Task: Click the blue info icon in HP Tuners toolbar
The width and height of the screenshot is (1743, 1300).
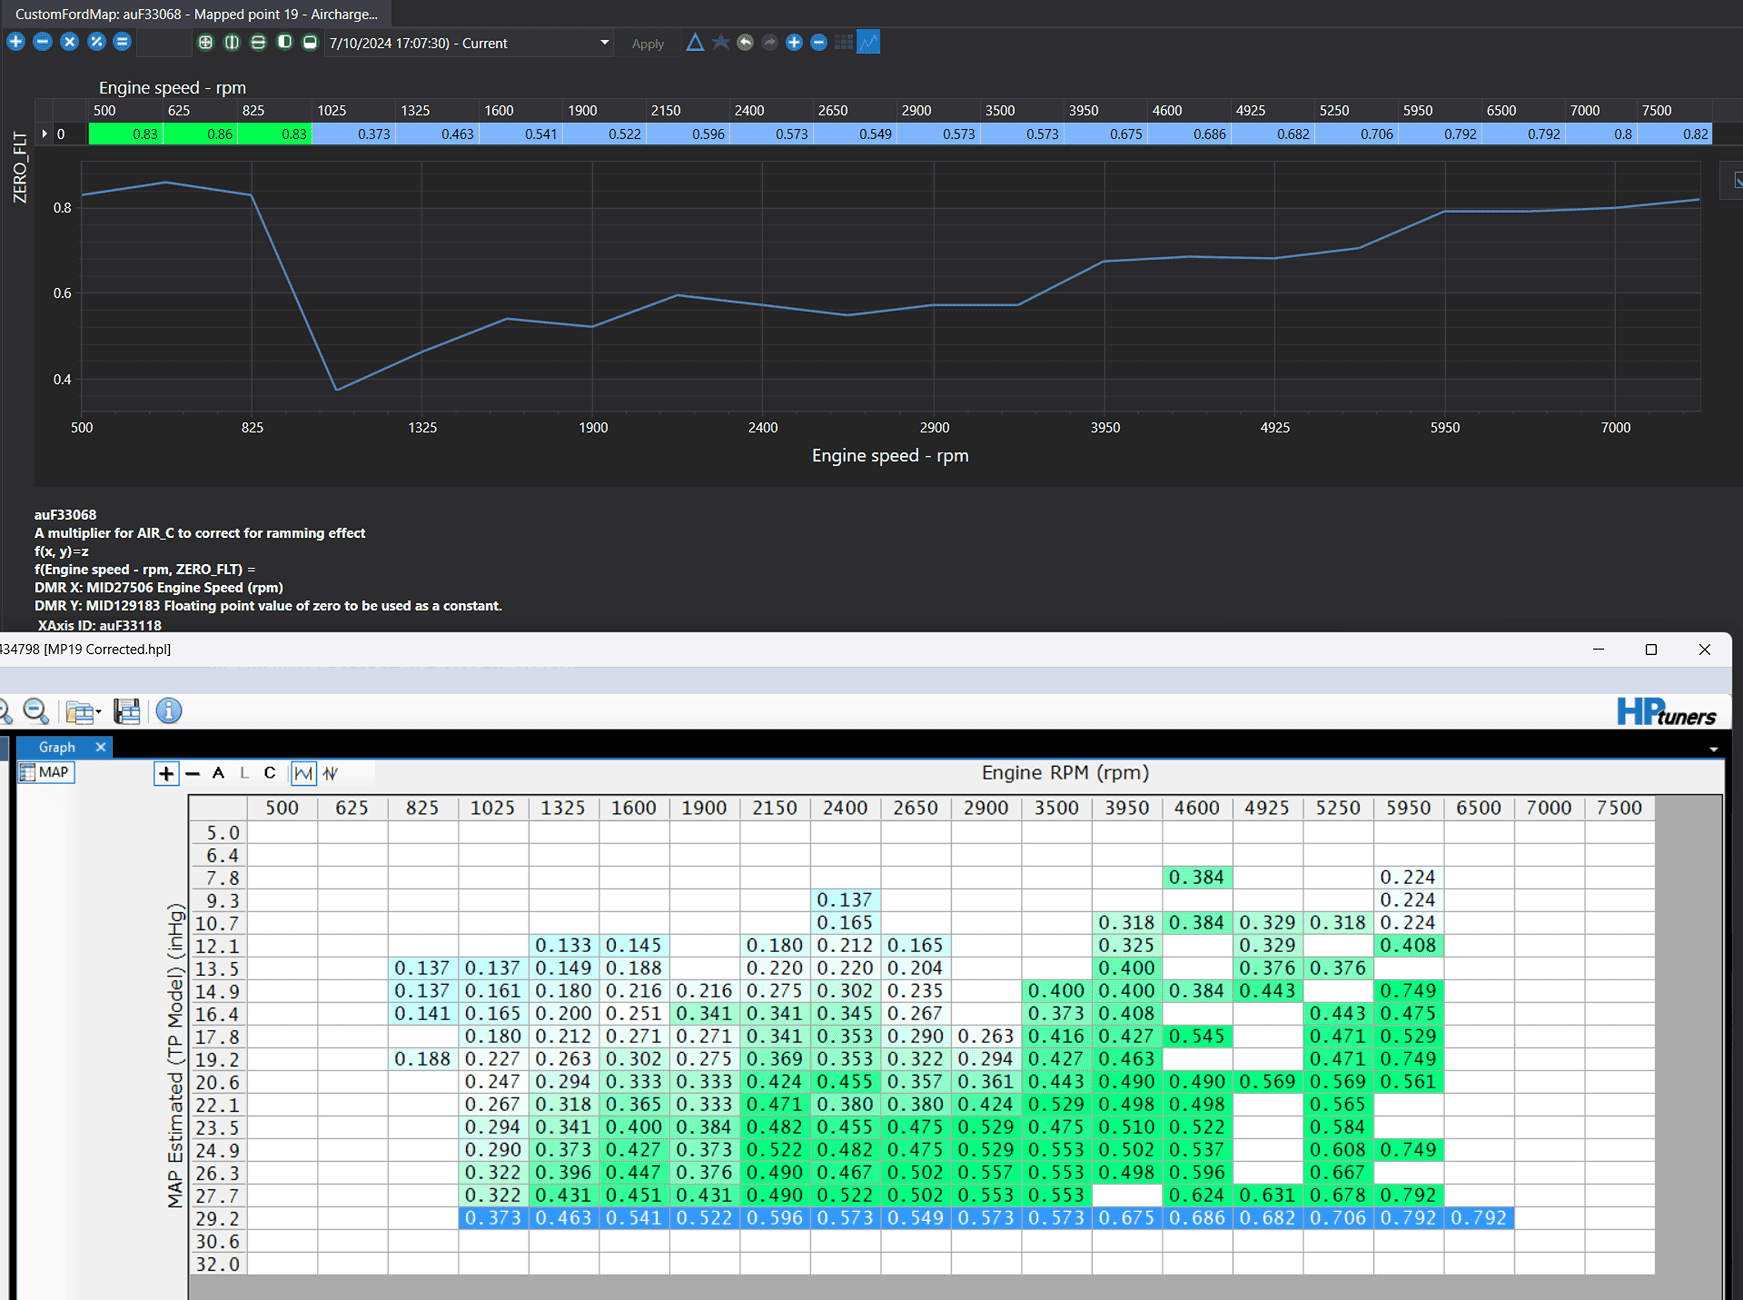Action: point(169,711)
